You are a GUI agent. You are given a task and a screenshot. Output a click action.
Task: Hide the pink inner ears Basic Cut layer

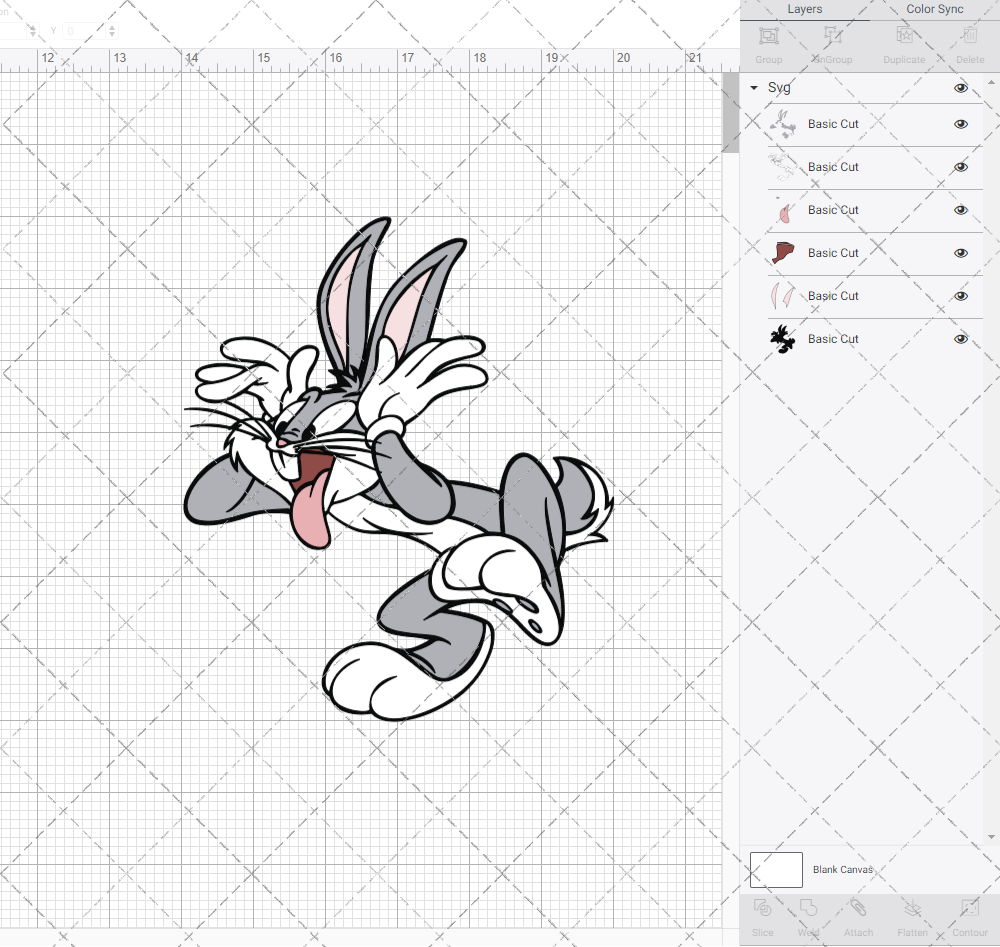[960, 296]
